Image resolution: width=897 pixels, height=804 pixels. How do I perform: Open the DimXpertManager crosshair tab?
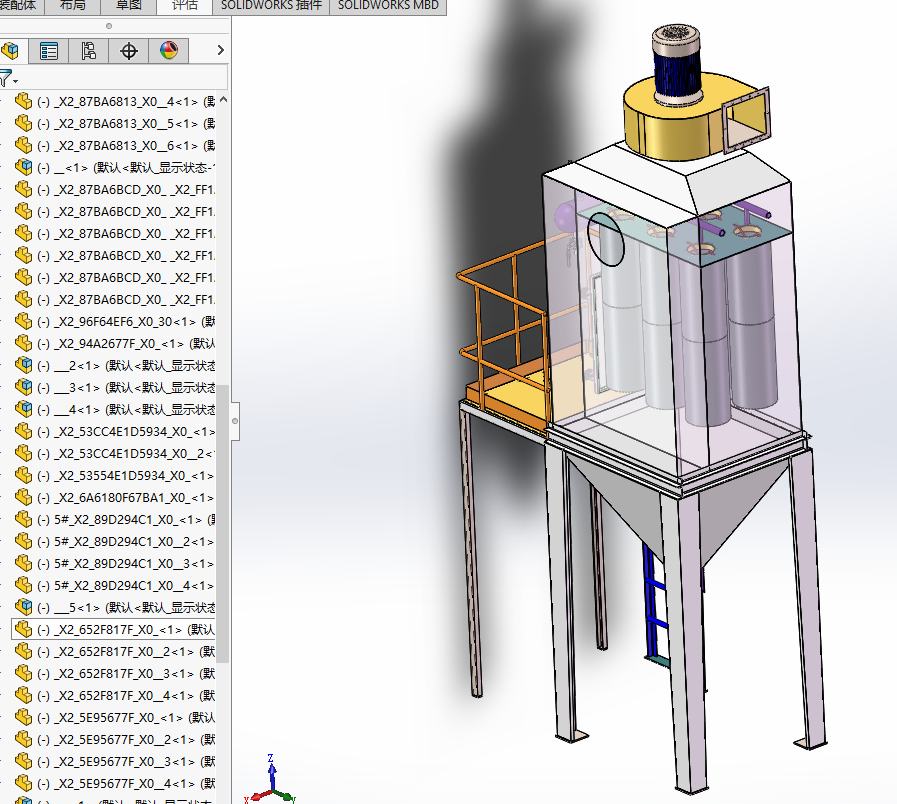[129, 51]
